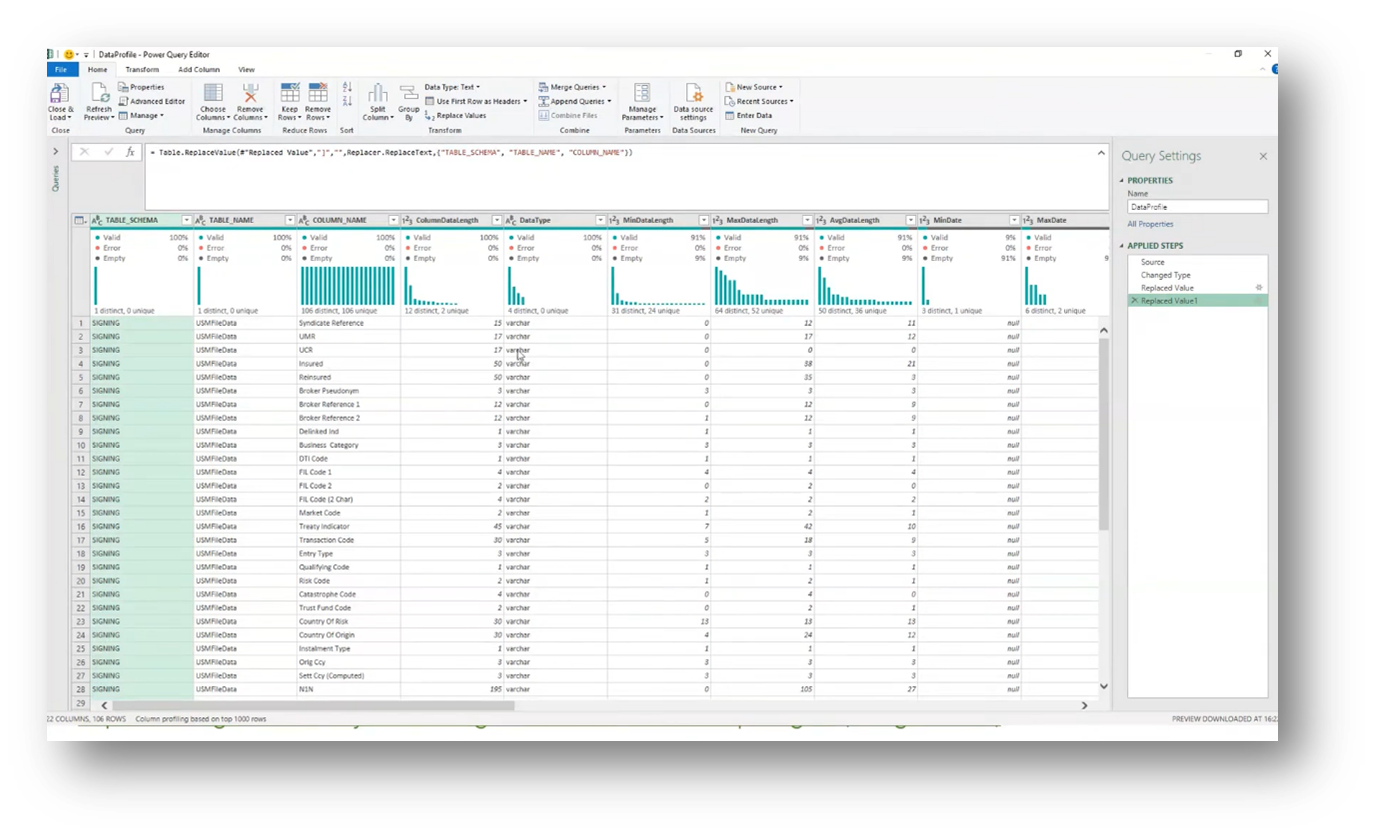Click Replace Values in the ribbon
Viewport: 1373px width, 836px height.
[455, 115]
